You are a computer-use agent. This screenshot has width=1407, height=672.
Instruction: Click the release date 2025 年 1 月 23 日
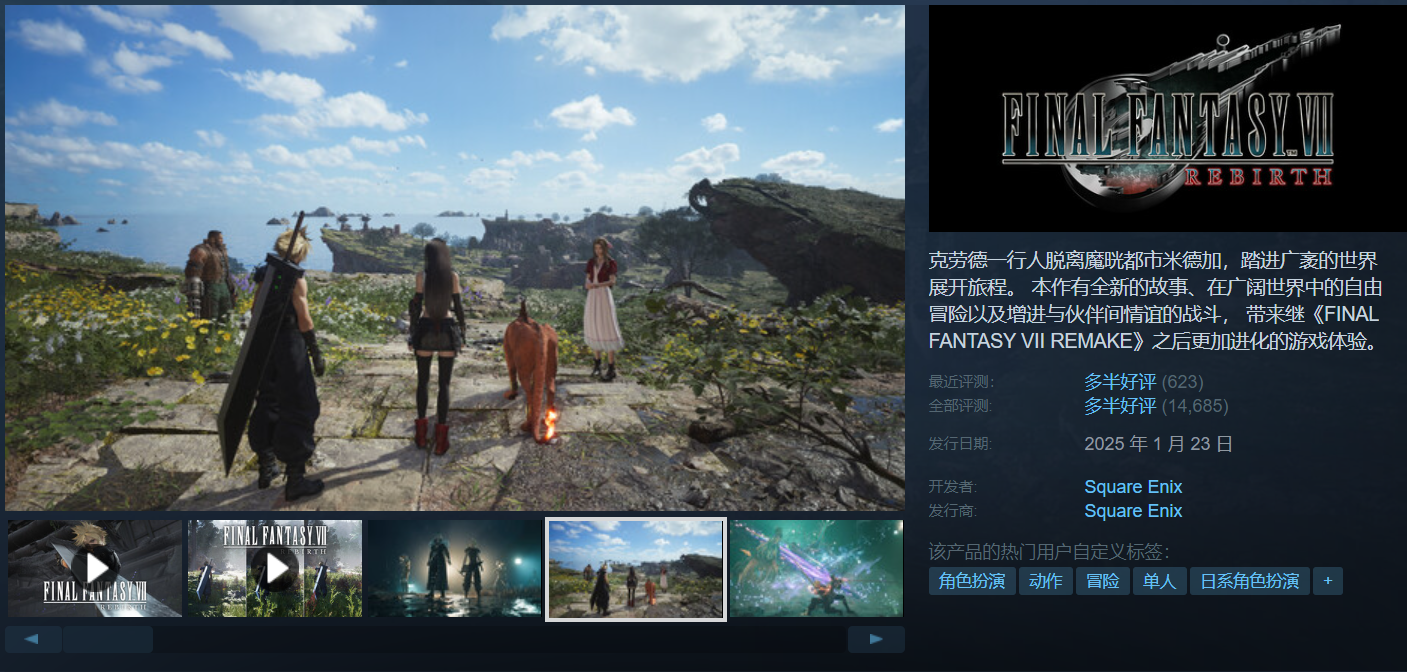click(x=1159, y=444)
